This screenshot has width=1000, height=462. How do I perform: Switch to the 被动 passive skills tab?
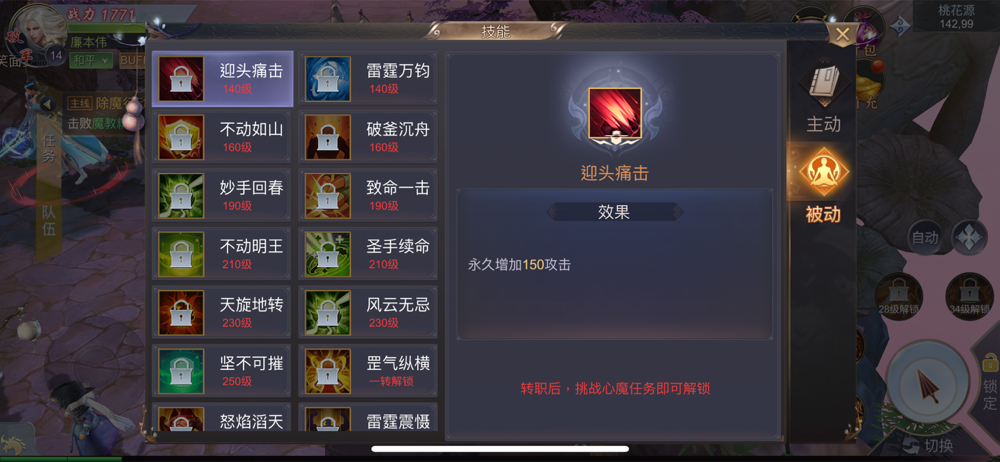pyautogui.click(x=823, y=185)
